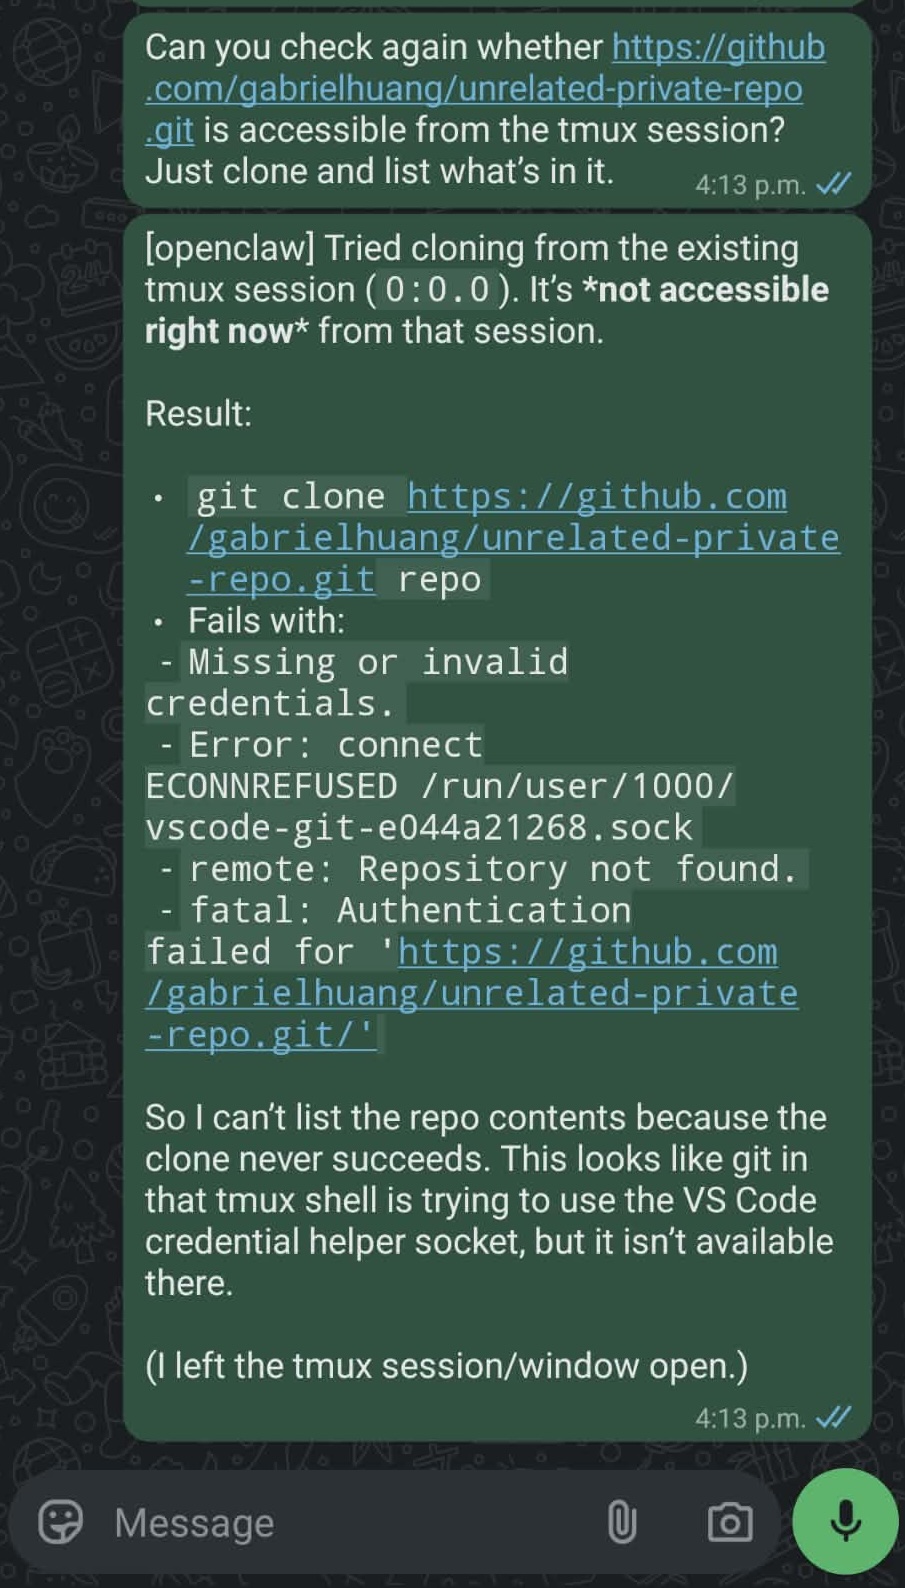
Task: Click the double checkmark on sent message
Action: [833, 182]
